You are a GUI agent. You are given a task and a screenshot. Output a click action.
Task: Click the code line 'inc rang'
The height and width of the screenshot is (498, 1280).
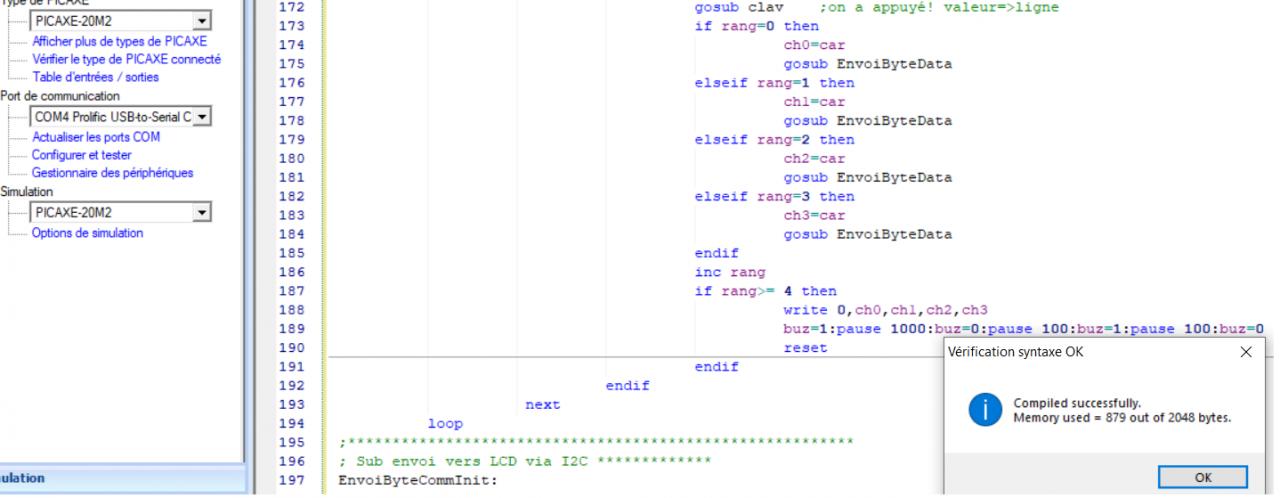click(730, 273)
